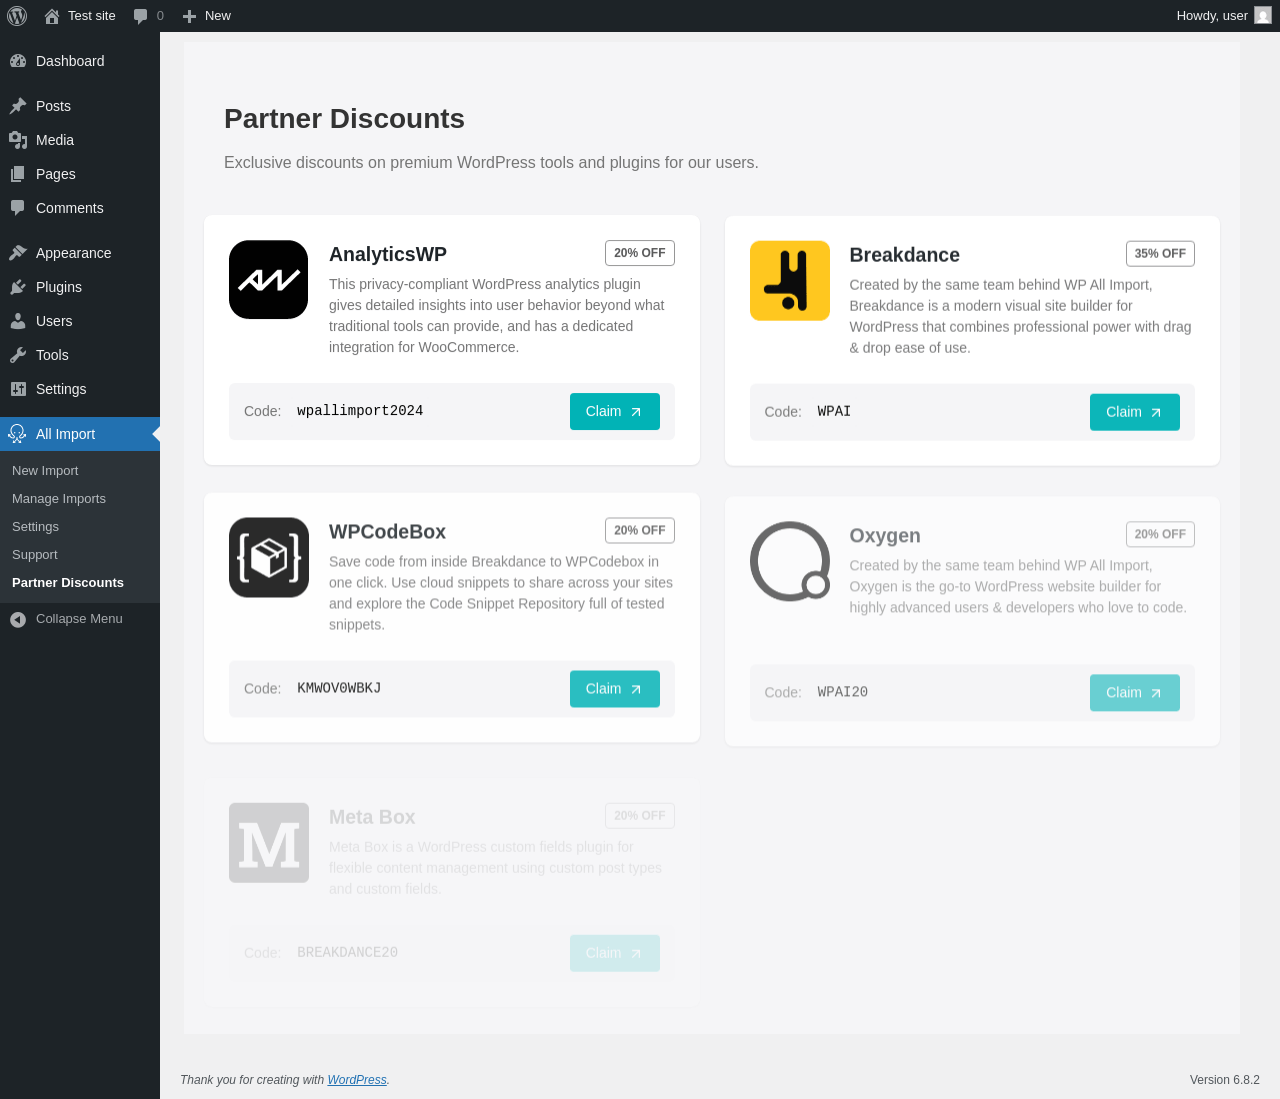Click the Plugins plug icon
The width and height of the screenshot is (1280, 1099).
(18, 287)
